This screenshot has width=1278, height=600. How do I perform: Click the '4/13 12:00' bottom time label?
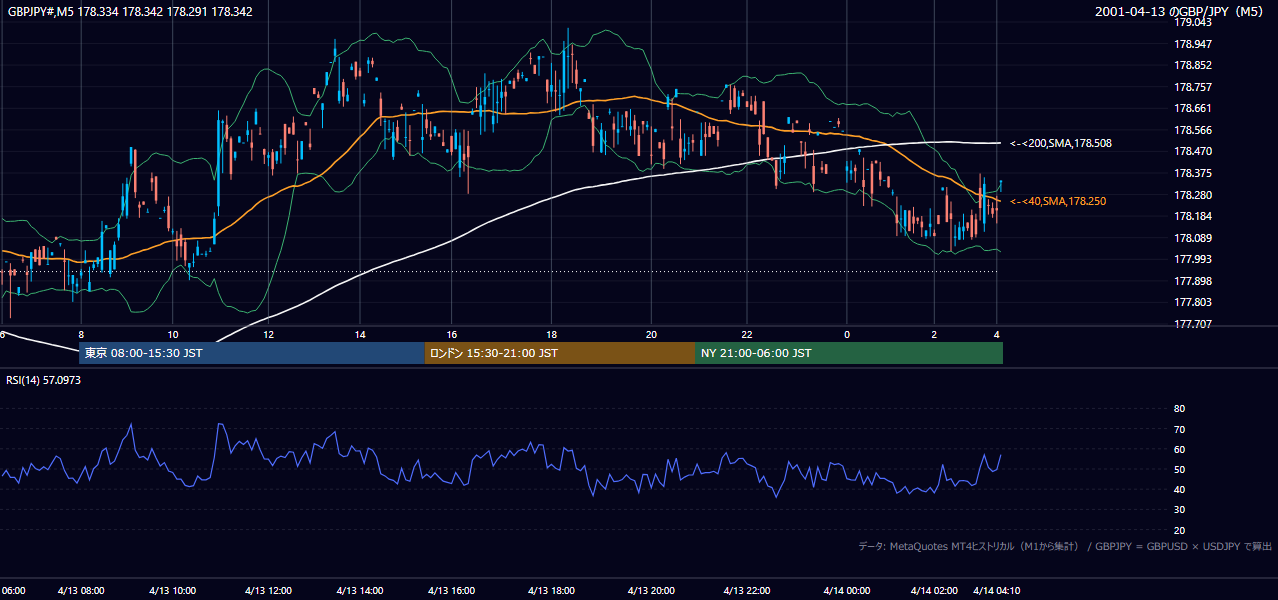268,591
